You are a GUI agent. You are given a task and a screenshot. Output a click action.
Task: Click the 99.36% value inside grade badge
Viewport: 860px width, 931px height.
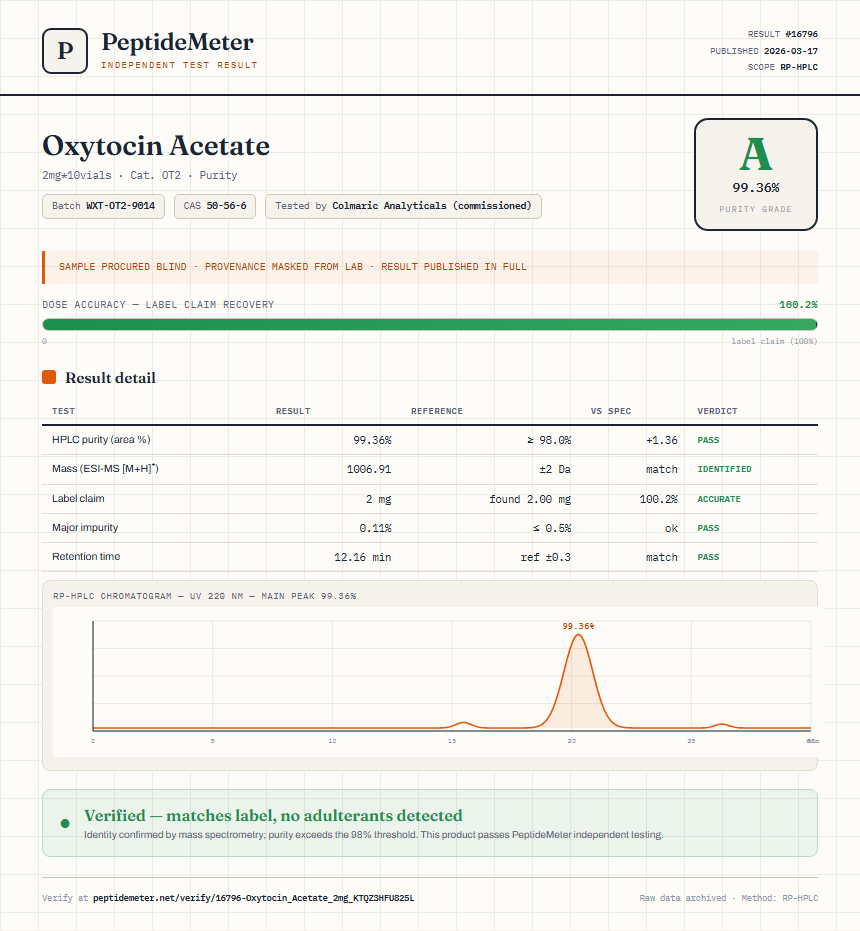755,188
